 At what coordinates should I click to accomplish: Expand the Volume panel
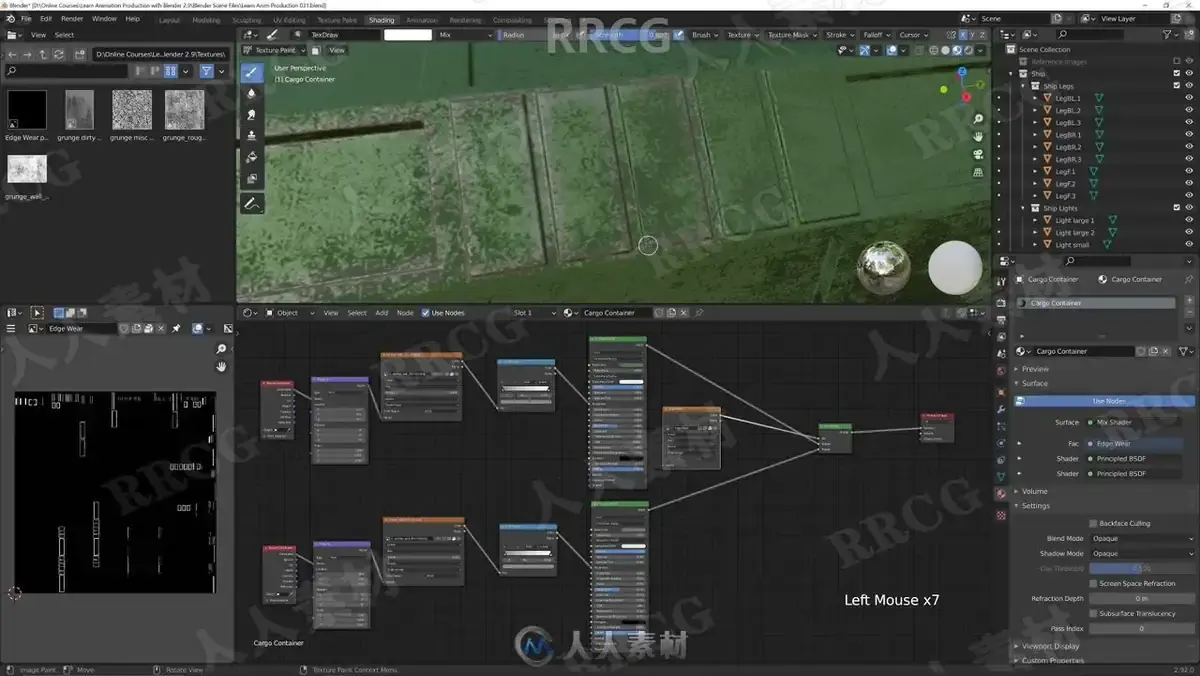1034,491
